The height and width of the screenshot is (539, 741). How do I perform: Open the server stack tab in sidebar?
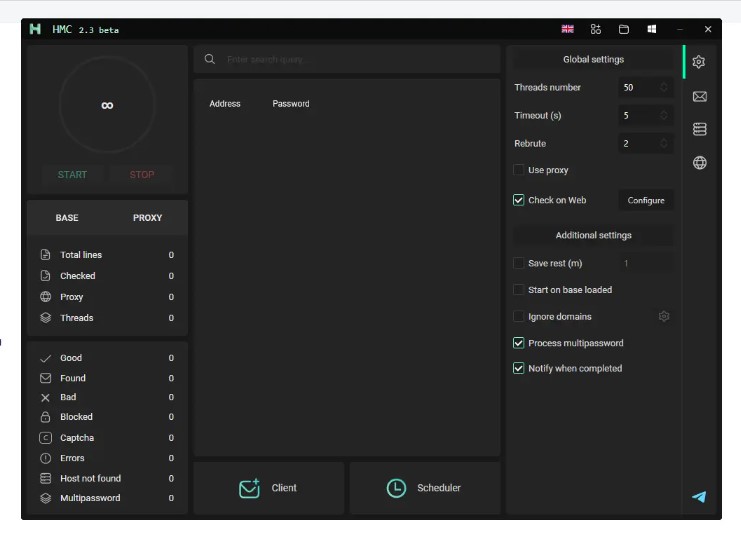pyautogui.click(x=699, y=129)
